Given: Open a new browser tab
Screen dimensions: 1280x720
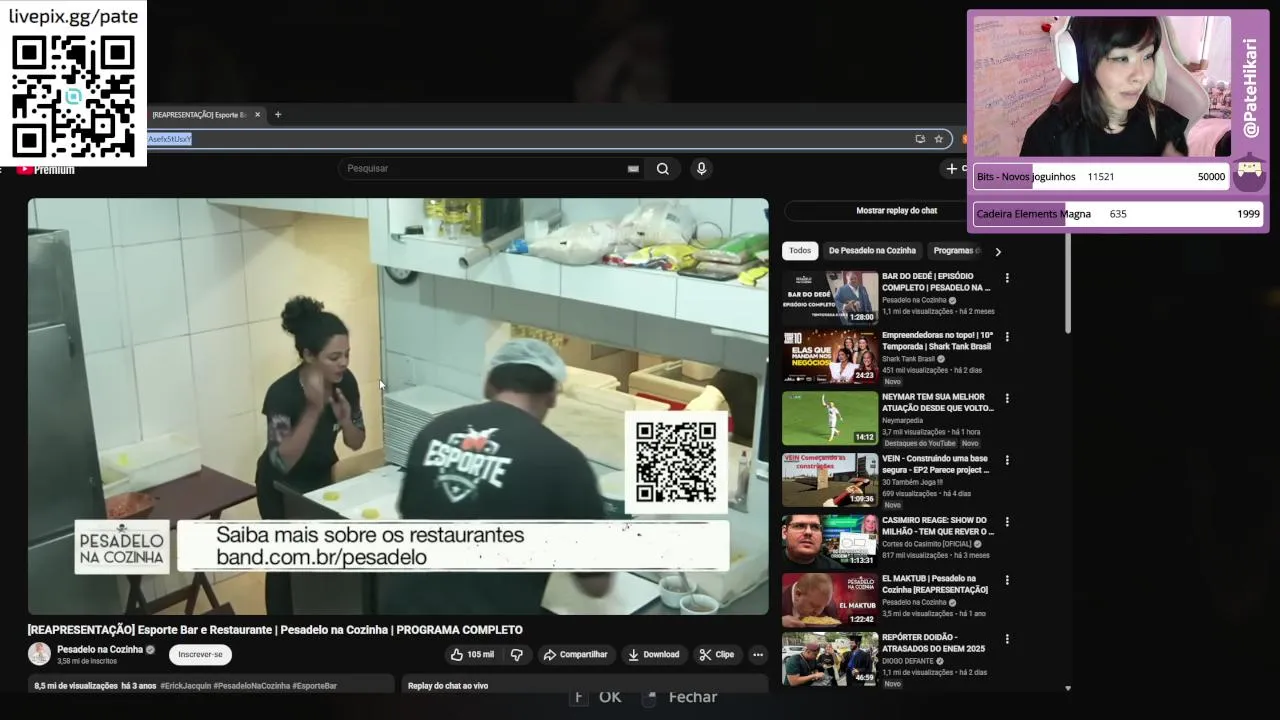Looking at the screenshot, I should point(278,115).
